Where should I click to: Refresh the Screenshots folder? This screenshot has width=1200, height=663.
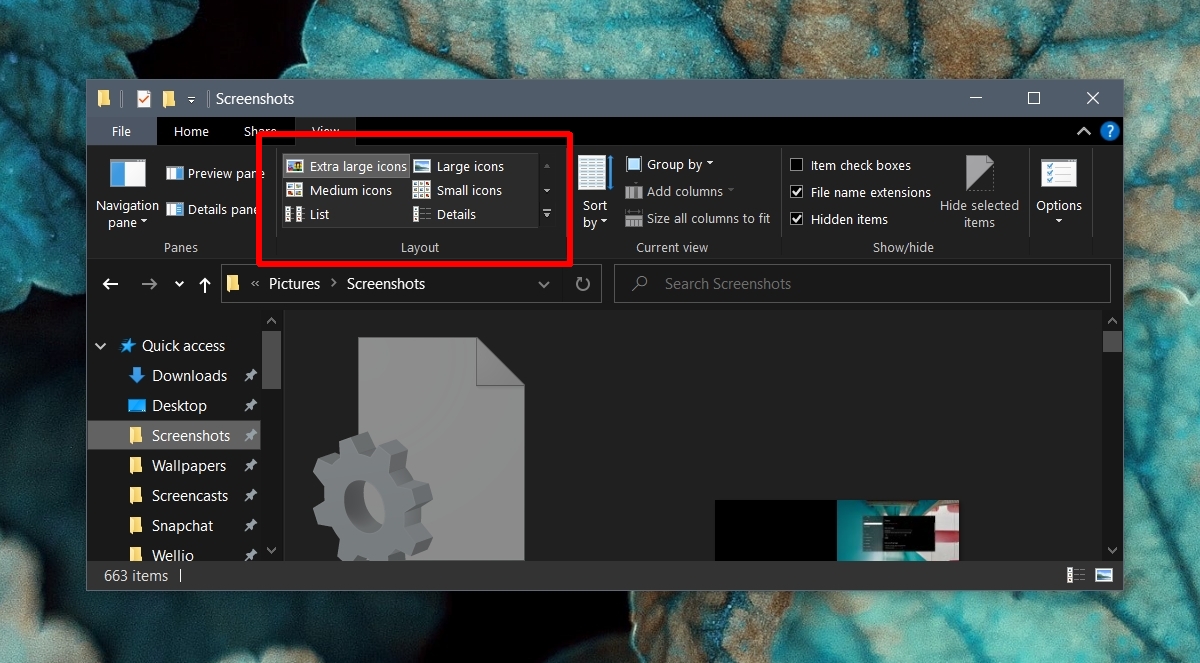tap(582, 284)
